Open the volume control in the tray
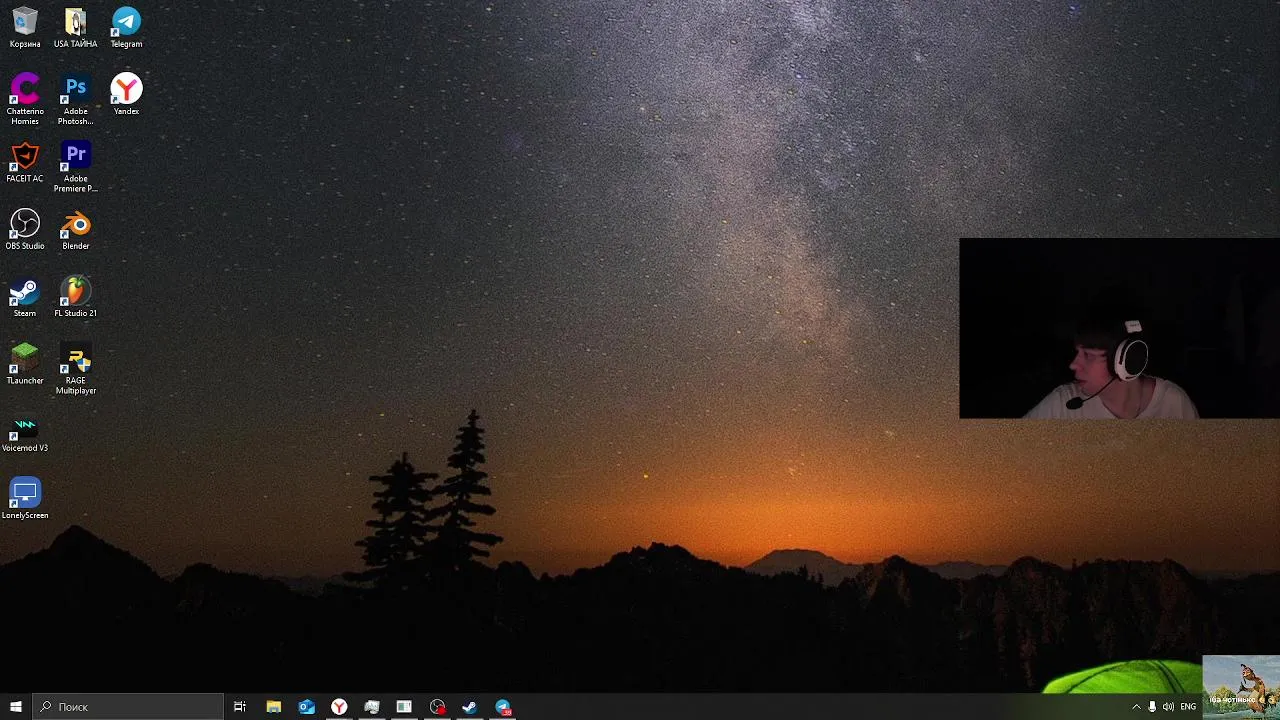 point(1168,707)
